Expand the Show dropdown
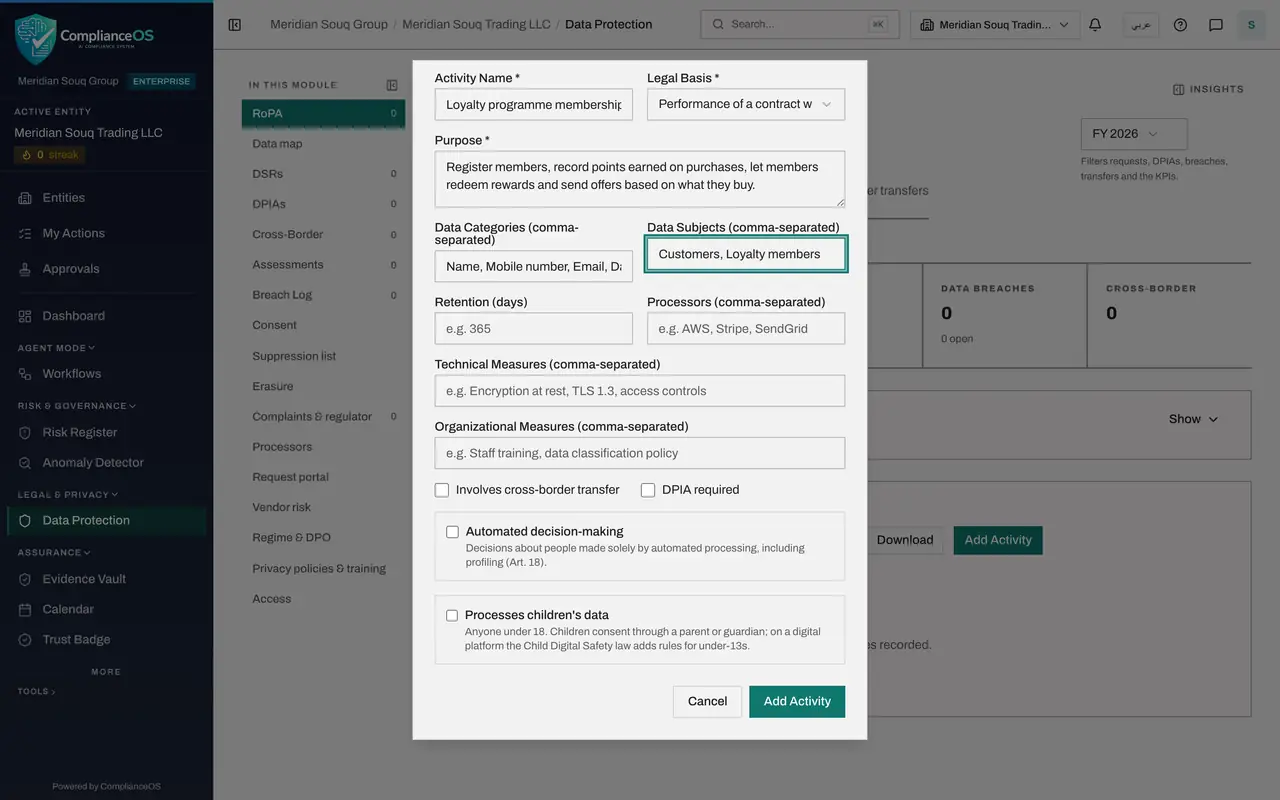The image size is (1280, 800). 1194,419
